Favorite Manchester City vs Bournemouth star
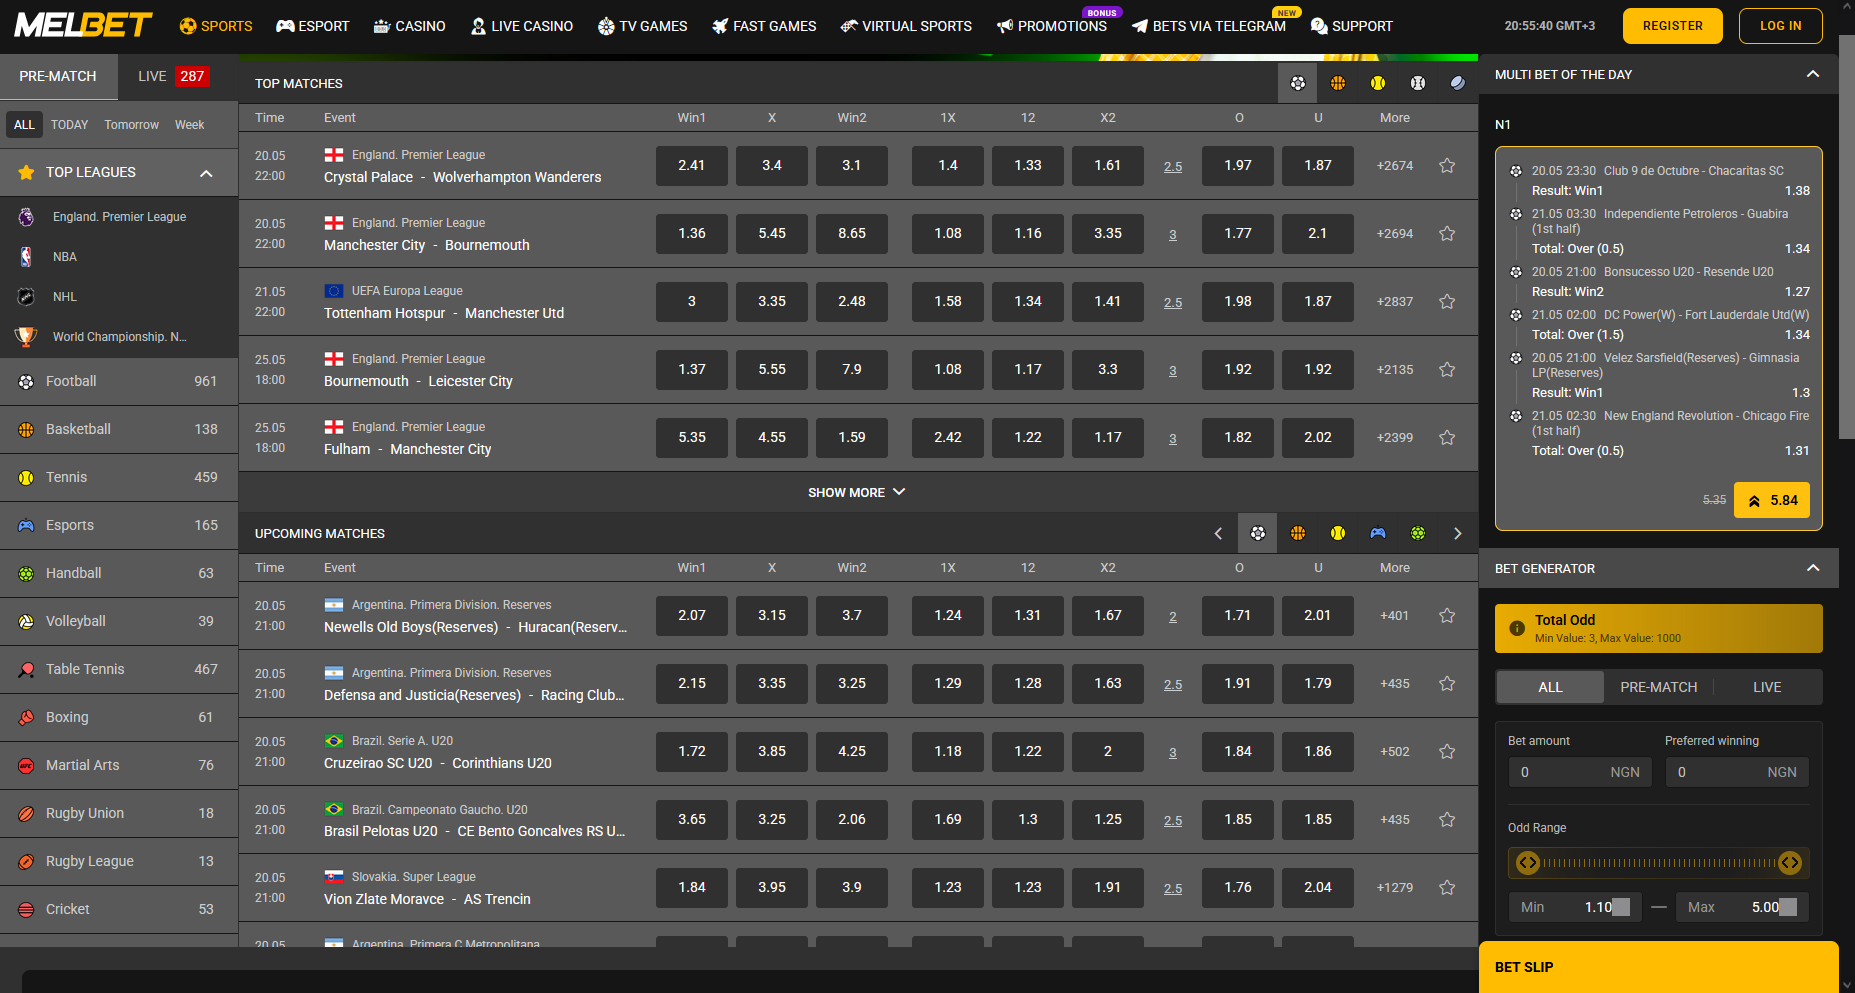 coord(1447,233)
